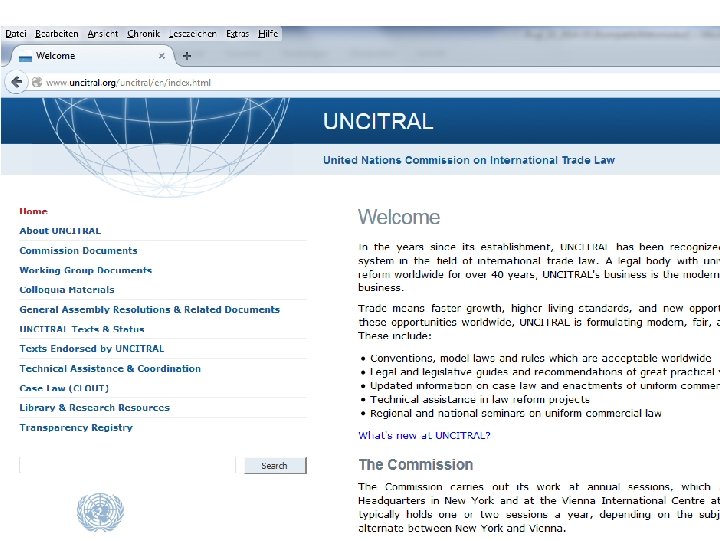Follow What's new at UNCITRAL? link
Viewport: 720px width, 540px height.
pos(424,435)
